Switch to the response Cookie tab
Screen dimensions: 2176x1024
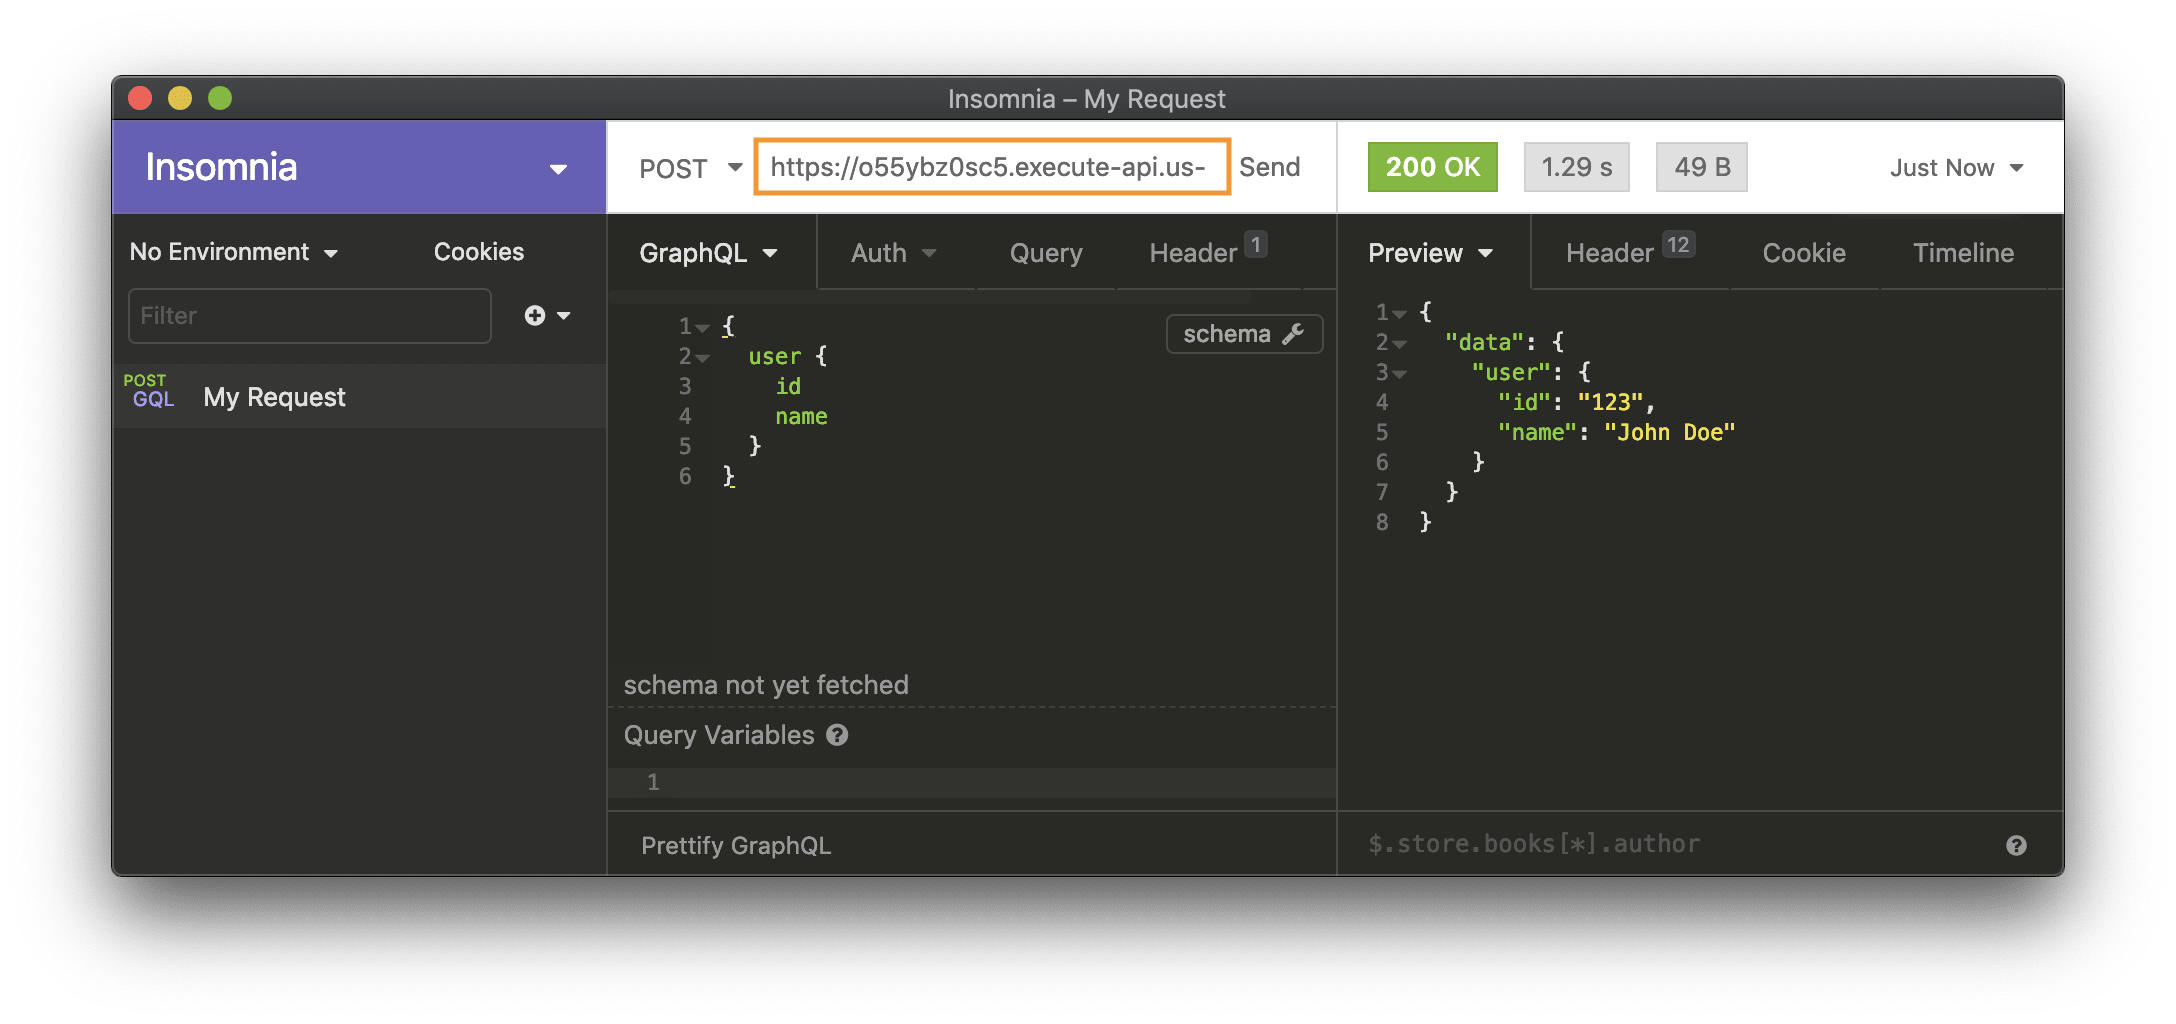(1804, 253)
